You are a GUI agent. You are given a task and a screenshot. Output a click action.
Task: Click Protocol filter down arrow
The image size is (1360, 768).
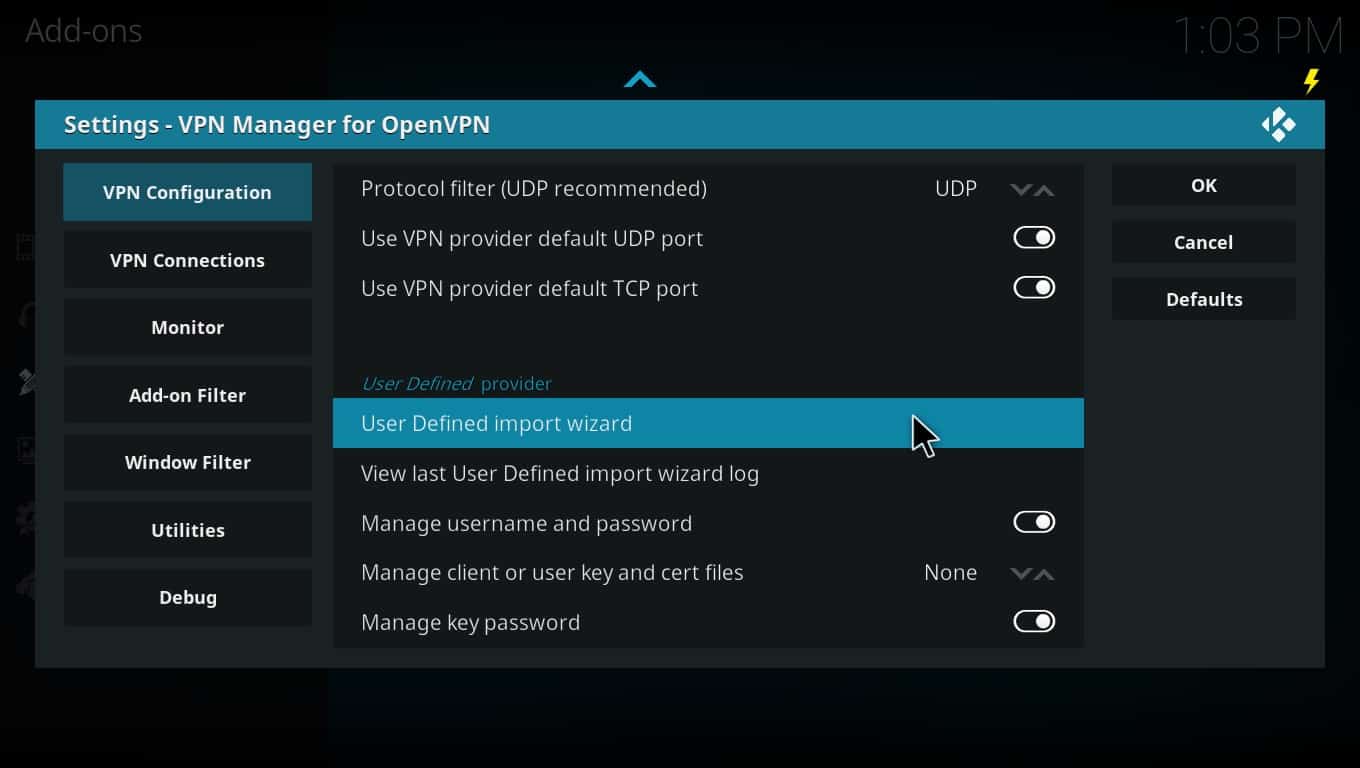(x=1021, y=189)
